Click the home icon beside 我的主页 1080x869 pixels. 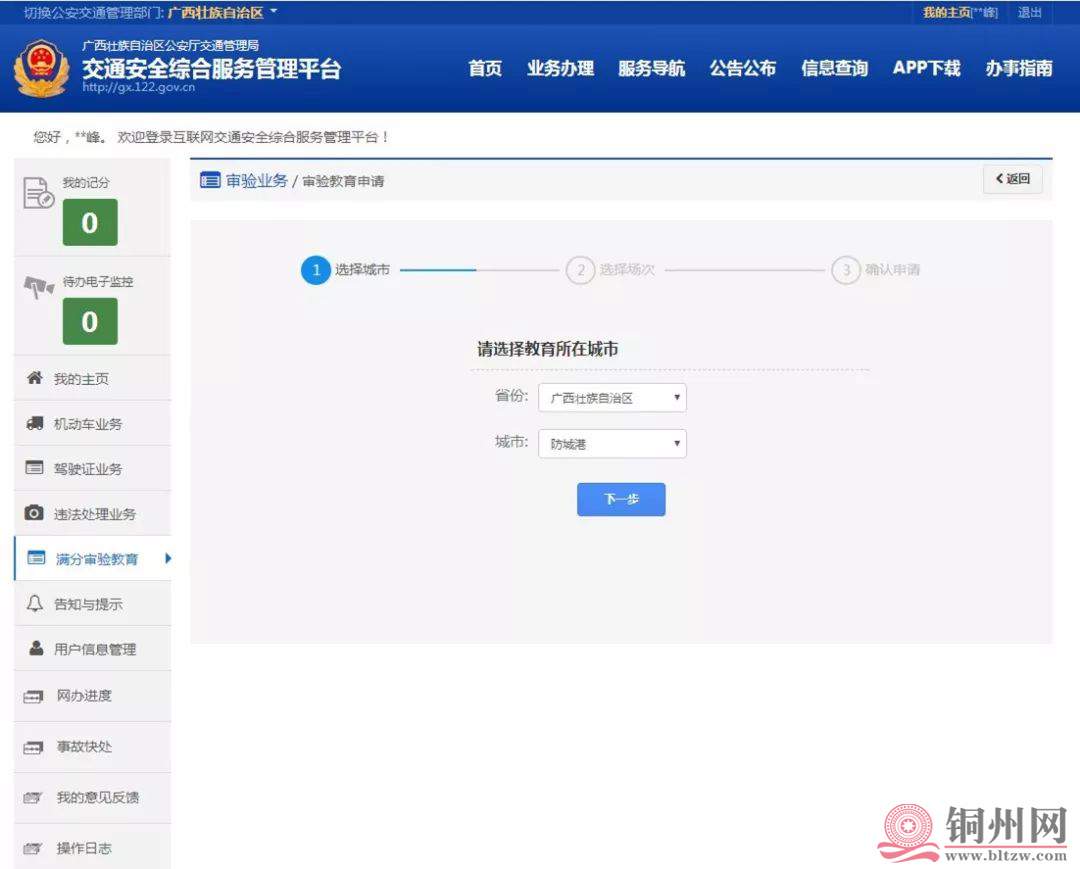click(x=34, y=379)
